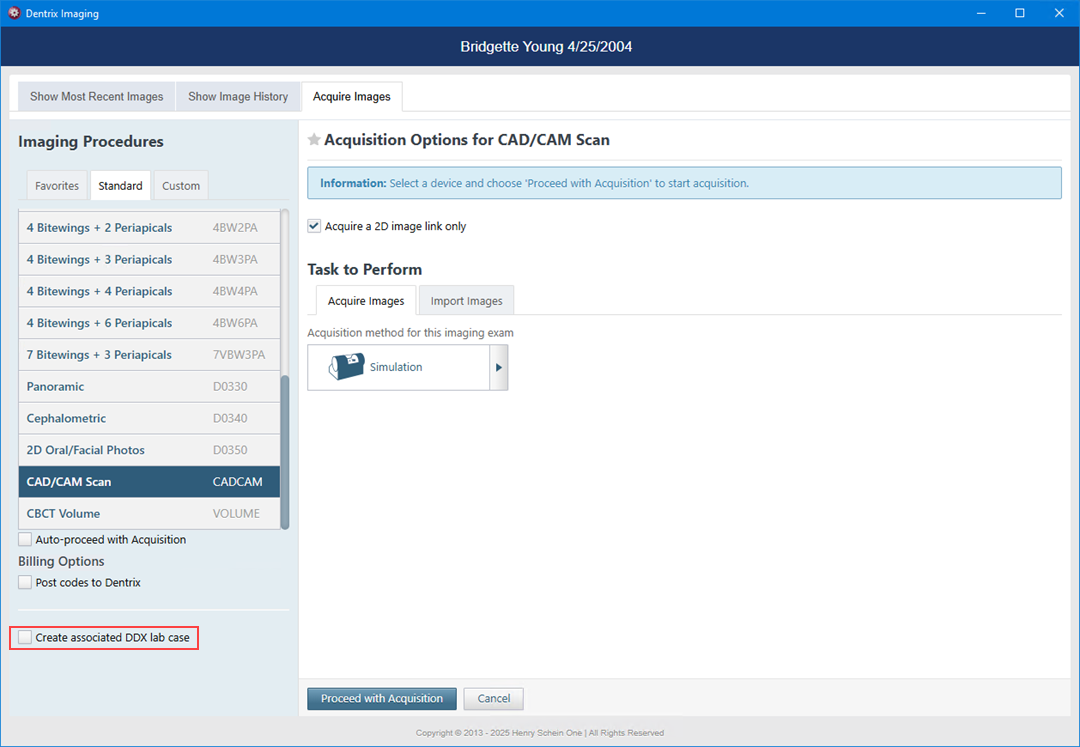Open the Favorites procedures tab
The image size is (1080, 747).
coord(57,186)
